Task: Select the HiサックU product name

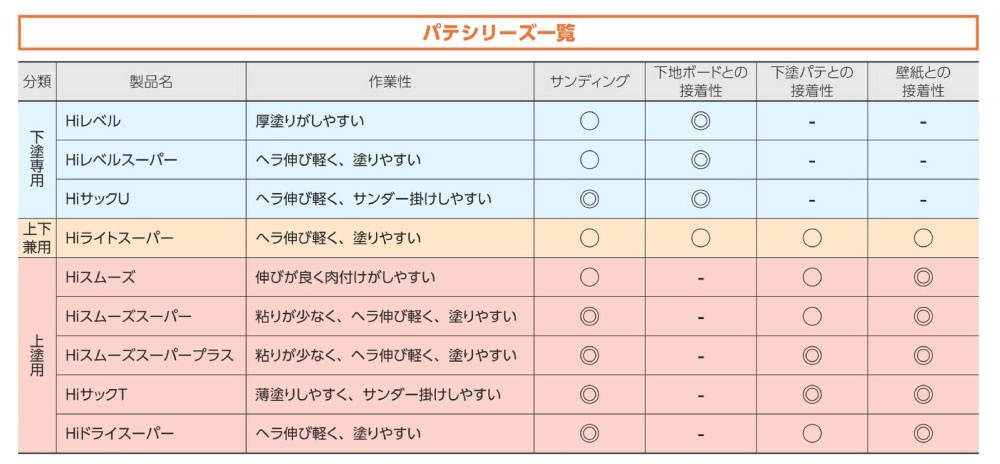Action: [x=98, y=199]
